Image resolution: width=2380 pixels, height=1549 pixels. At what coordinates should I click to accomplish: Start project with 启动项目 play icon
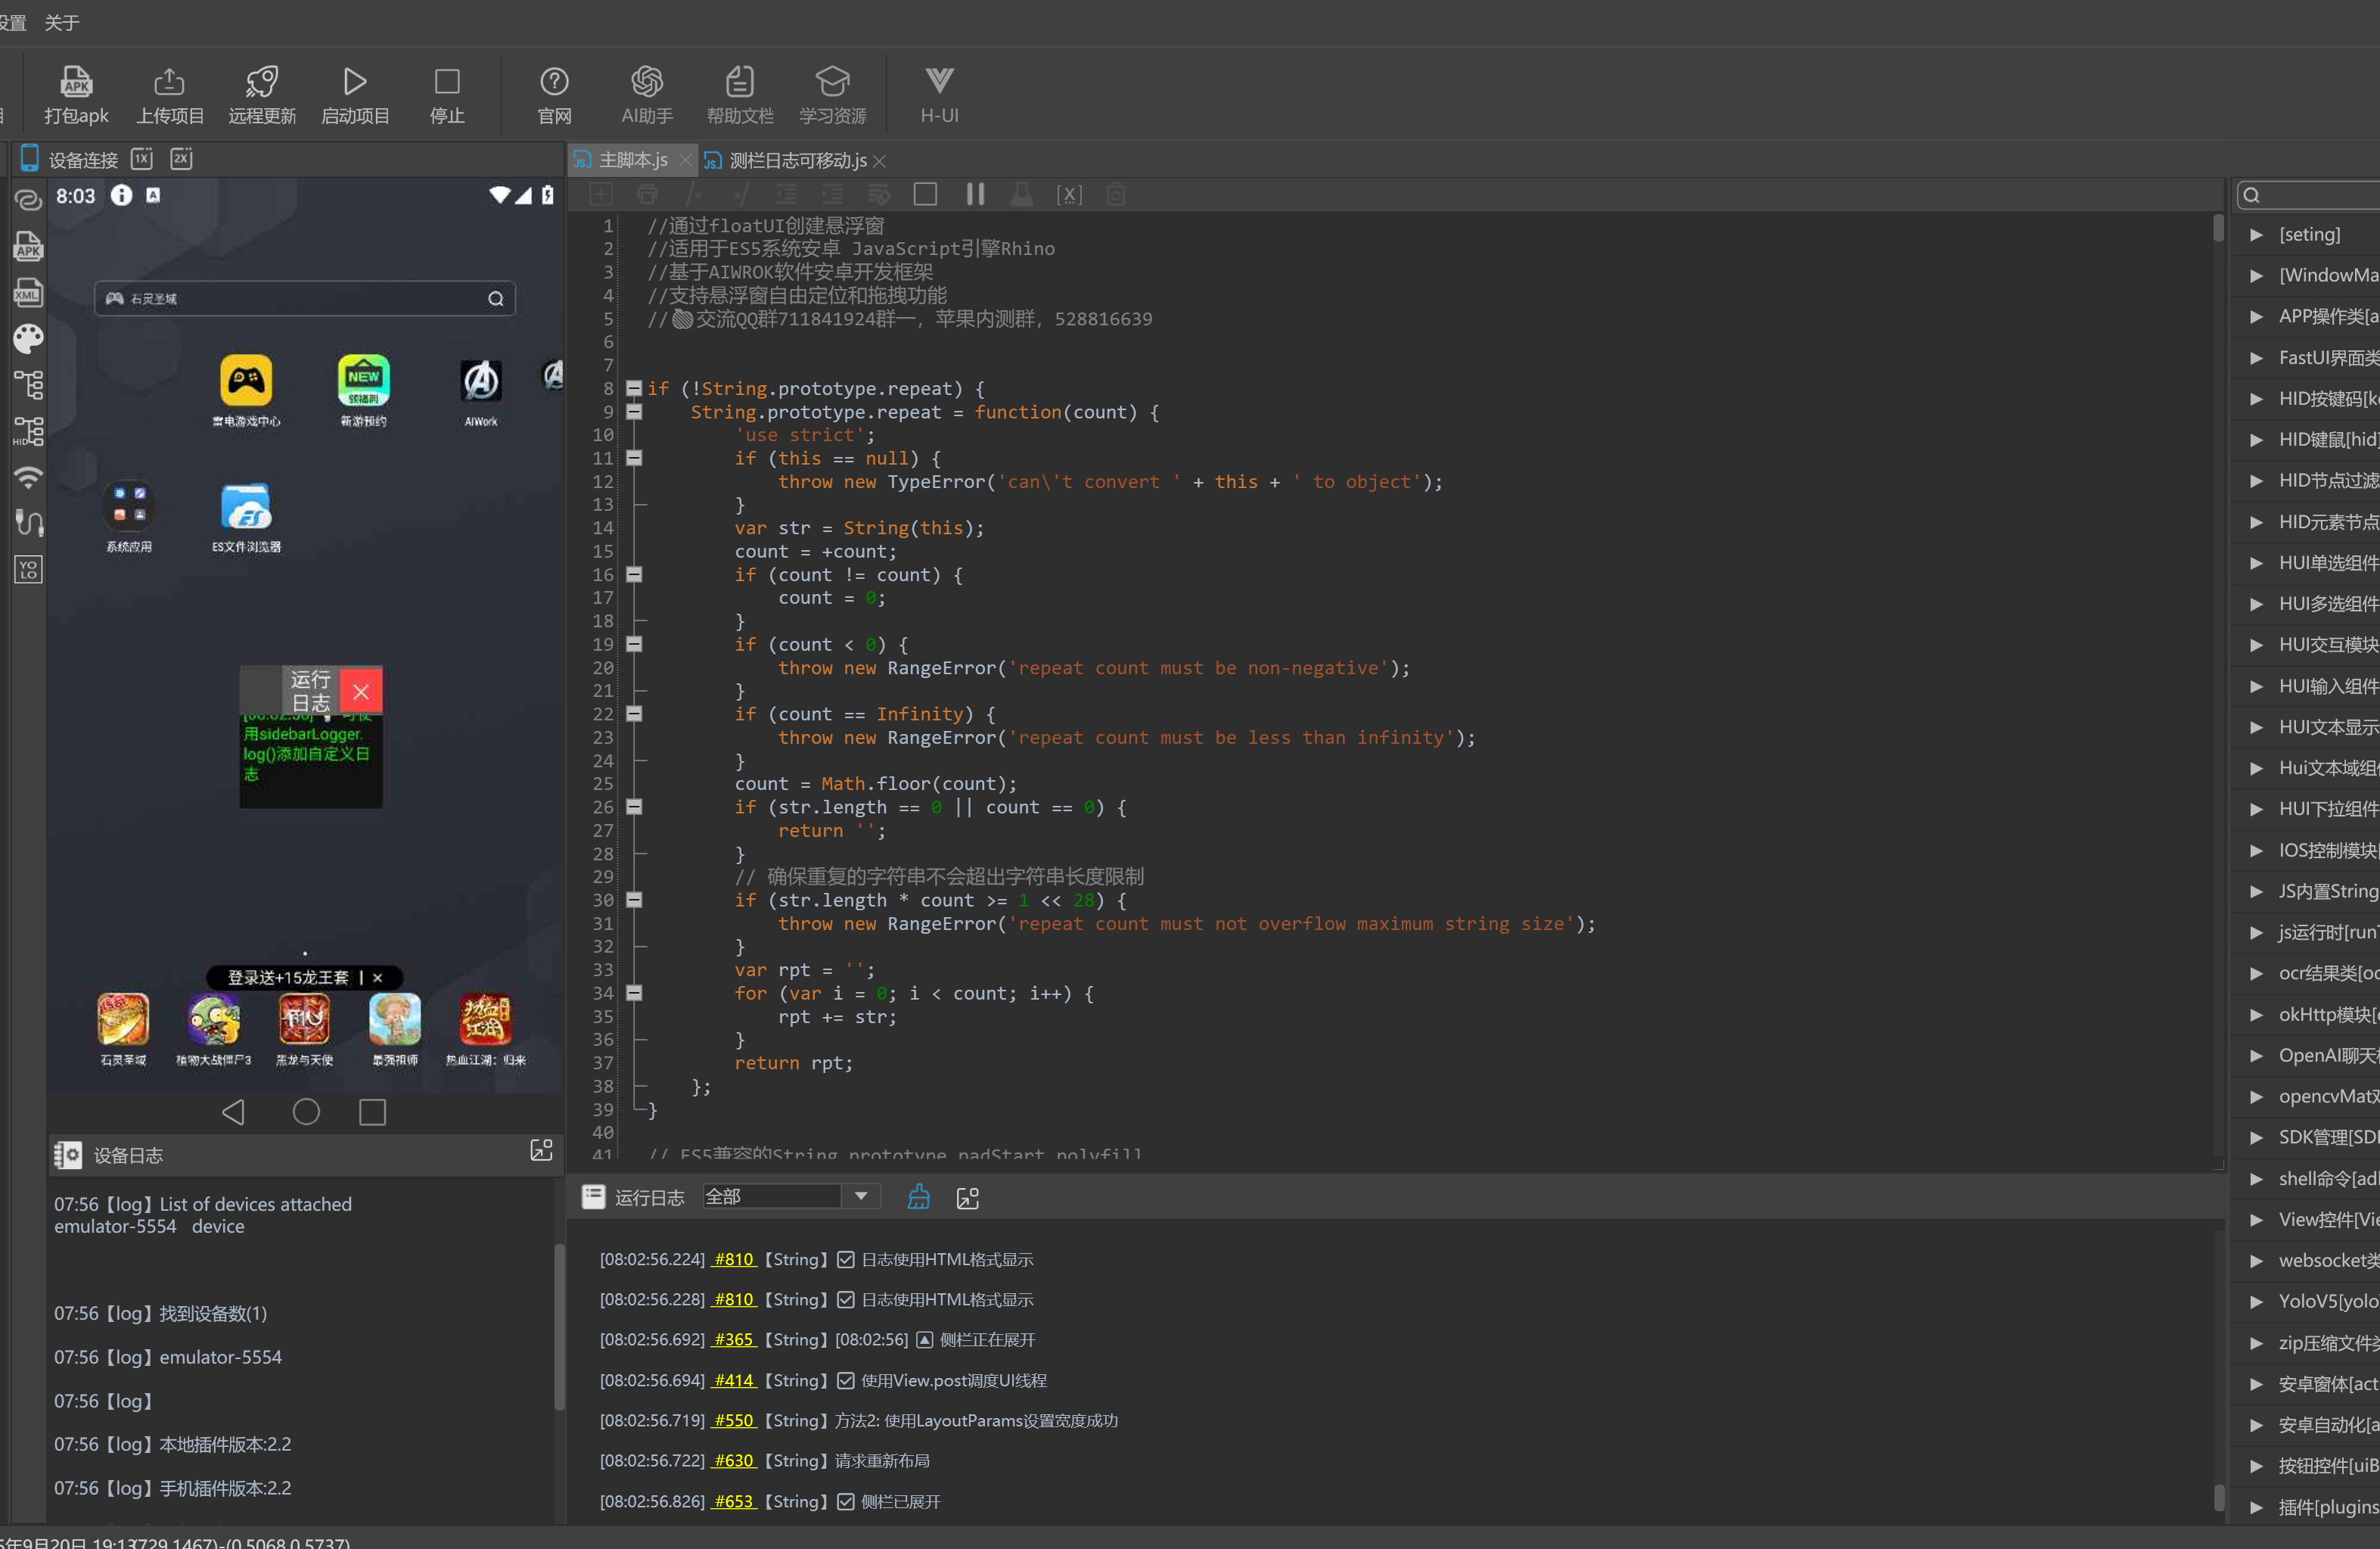point(354,82)
